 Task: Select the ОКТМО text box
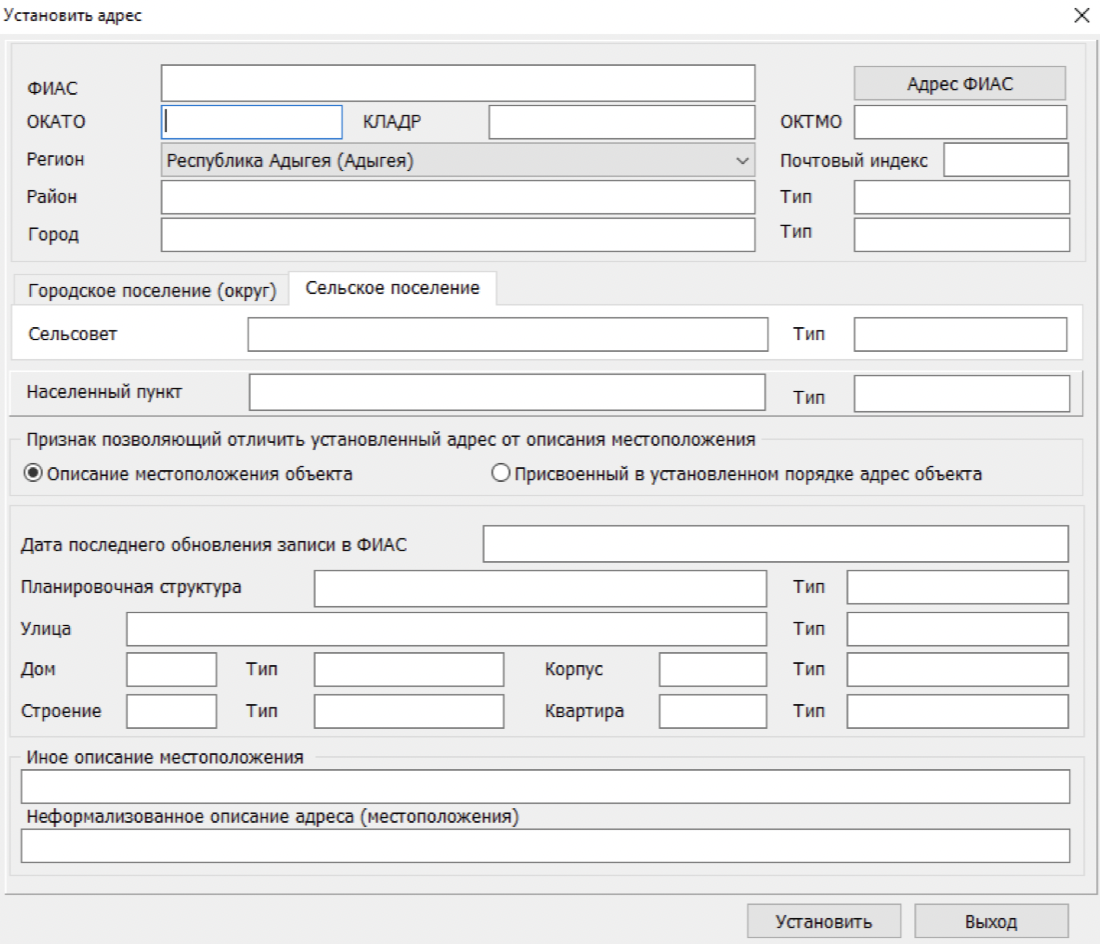960,122
